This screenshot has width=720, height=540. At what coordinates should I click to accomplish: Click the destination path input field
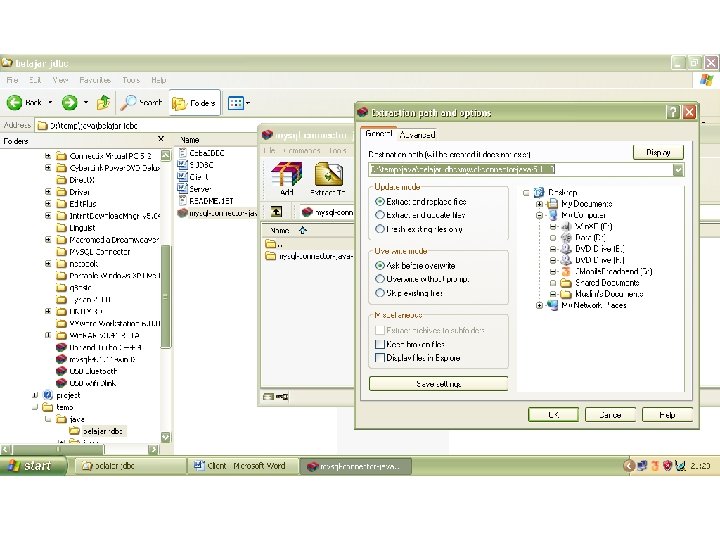point(521,170)
